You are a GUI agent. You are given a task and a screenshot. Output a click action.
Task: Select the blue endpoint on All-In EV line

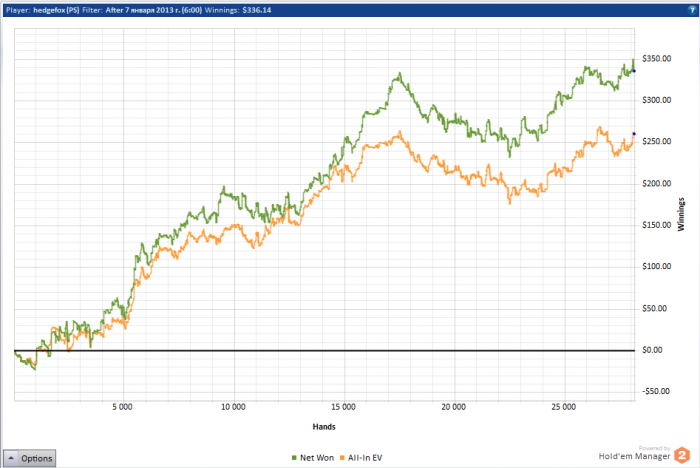click(x=634, y=134)
